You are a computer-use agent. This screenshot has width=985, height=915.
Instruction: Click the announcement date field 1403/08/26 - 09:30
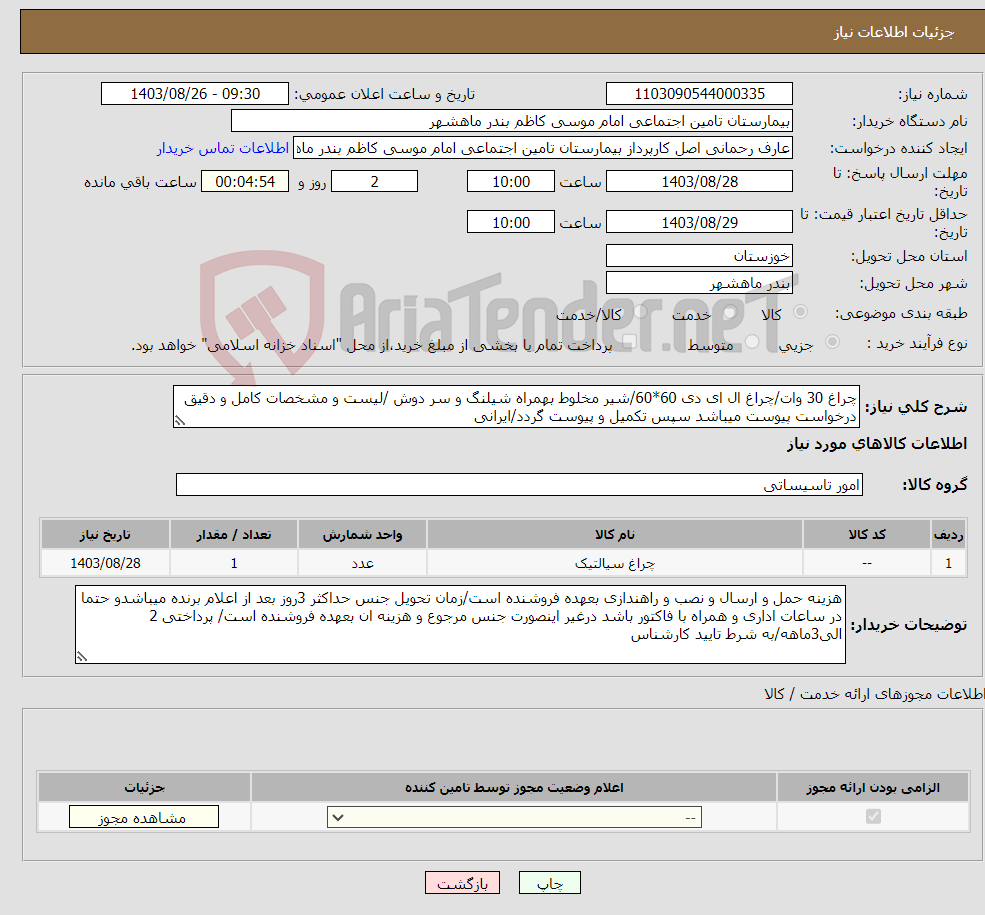point(195,94)
